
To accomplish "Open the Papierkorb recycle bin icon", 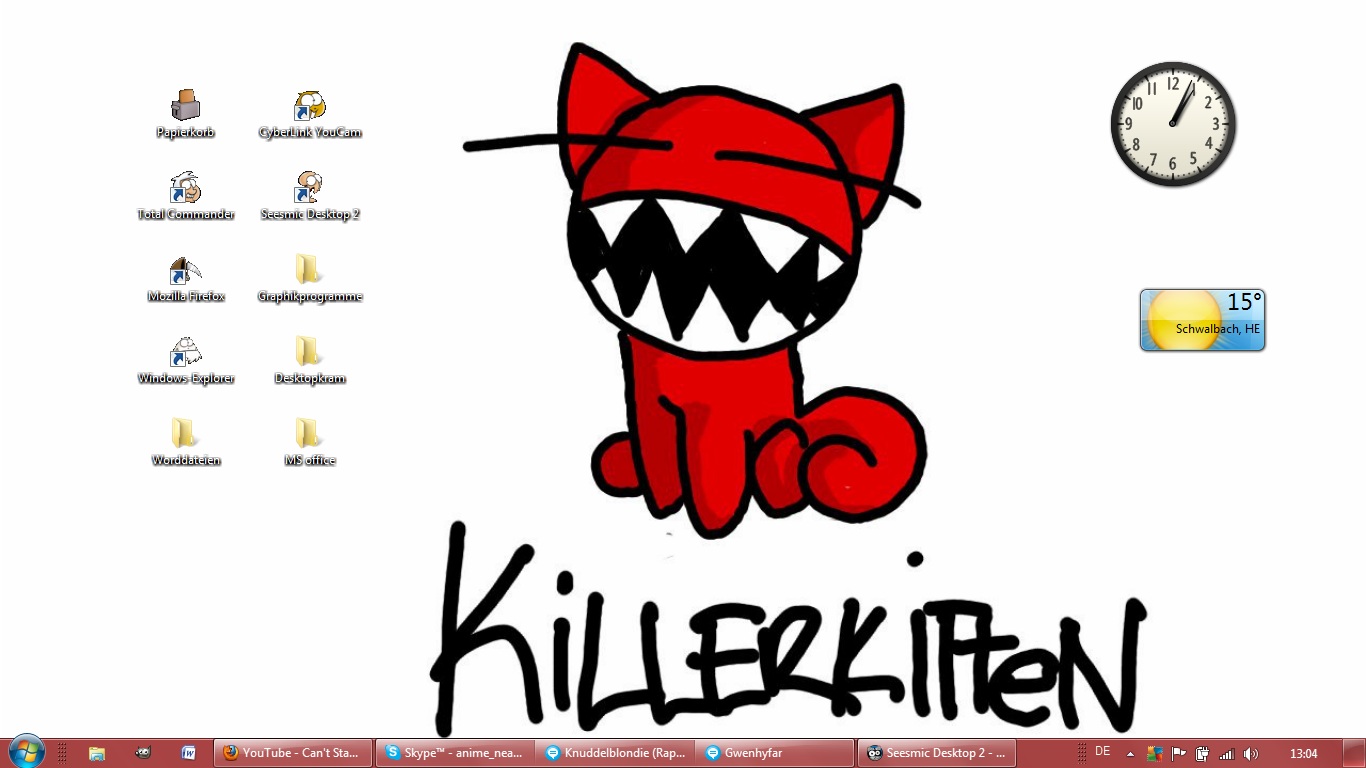I will [185, 106].
